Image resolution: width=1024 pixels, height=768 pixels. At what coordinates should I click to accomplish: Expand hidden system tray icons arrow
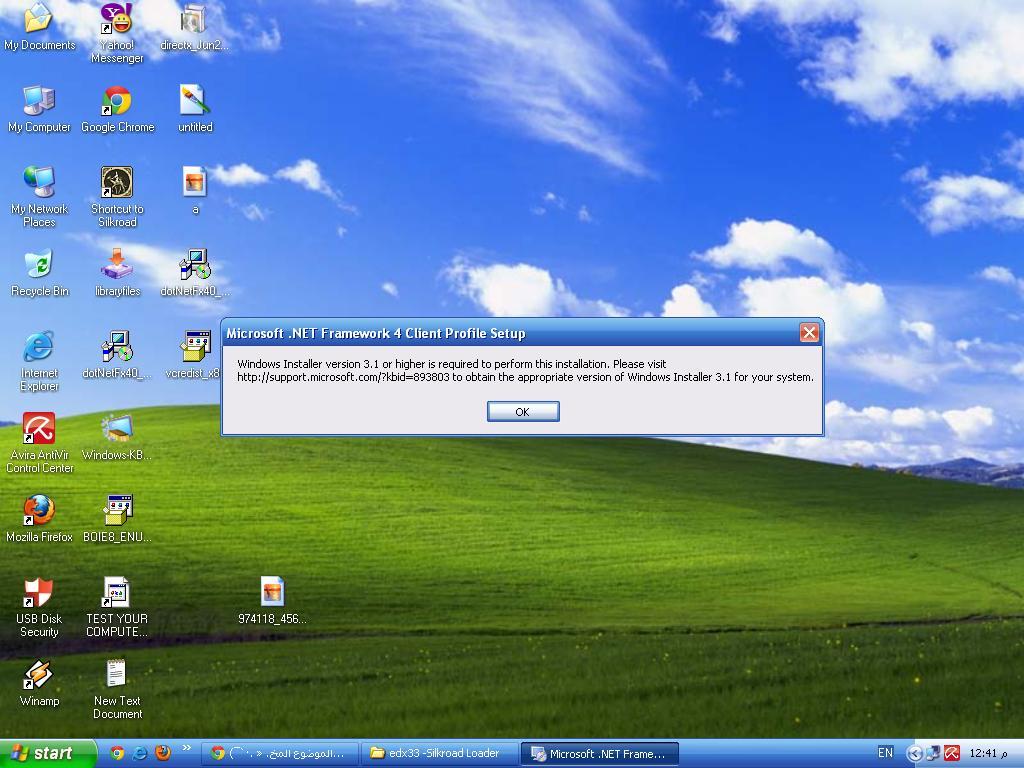tap(915, 754)
